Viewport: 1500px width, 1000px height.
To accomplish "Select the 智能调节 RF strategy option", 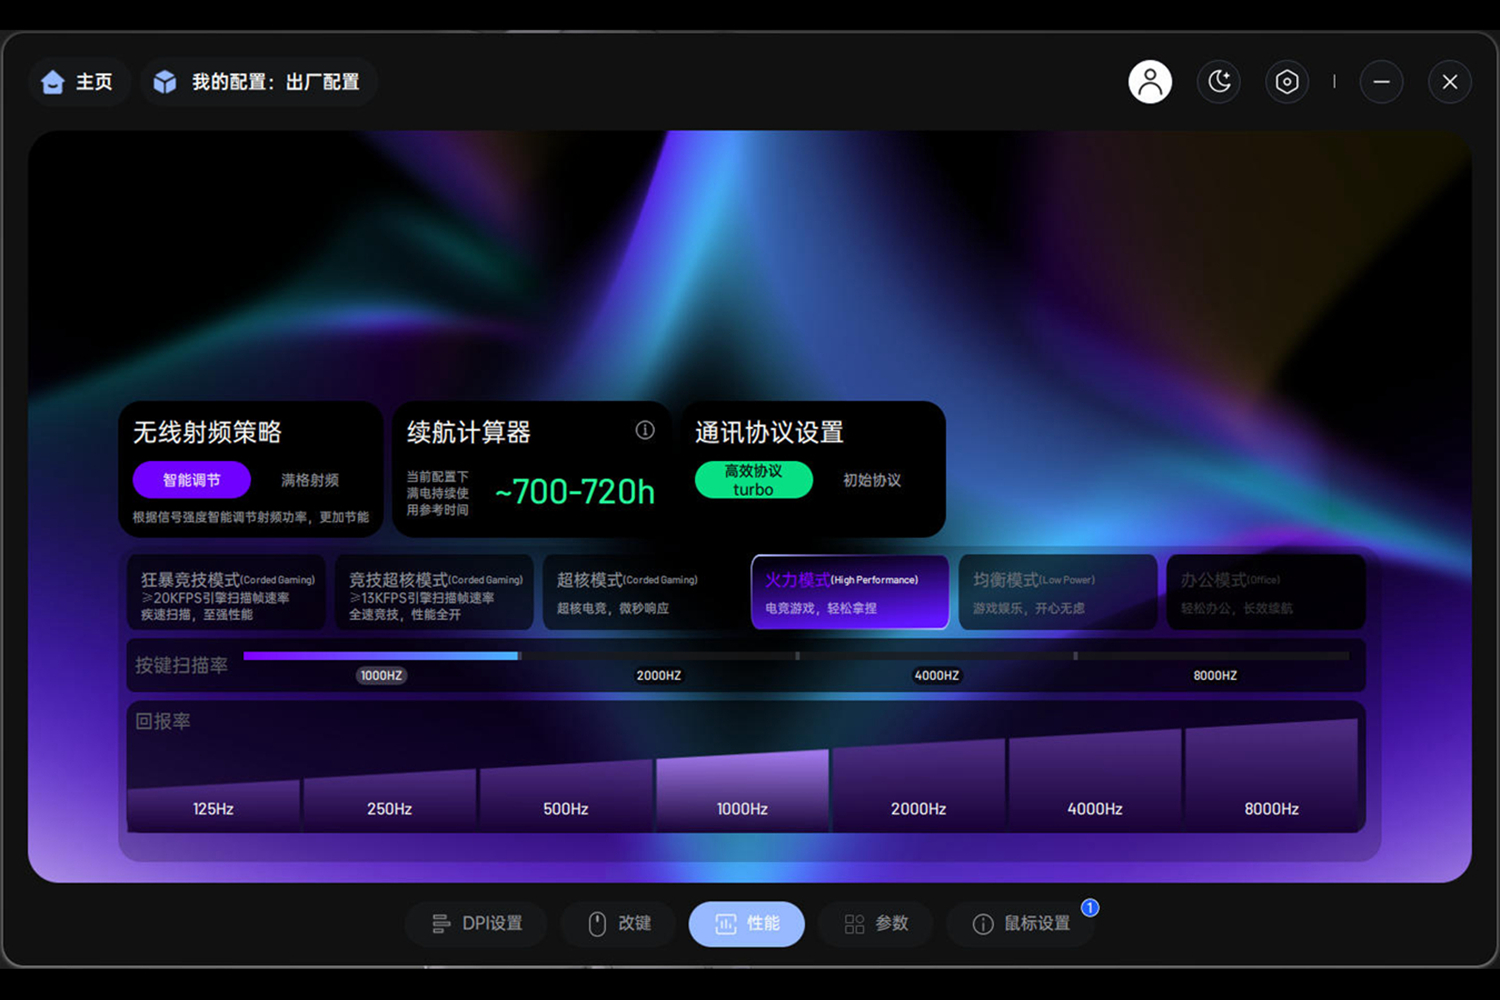I will pyautogui.click(x=192, y=480).
